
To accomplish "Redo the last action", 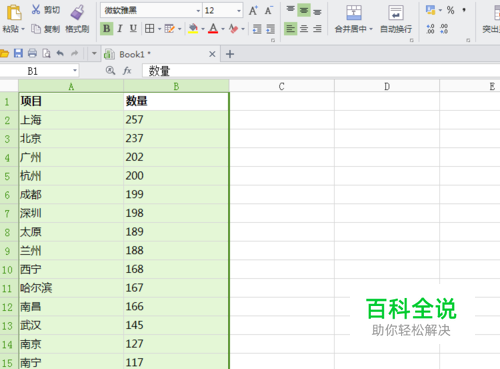I will tap(74, 53).
